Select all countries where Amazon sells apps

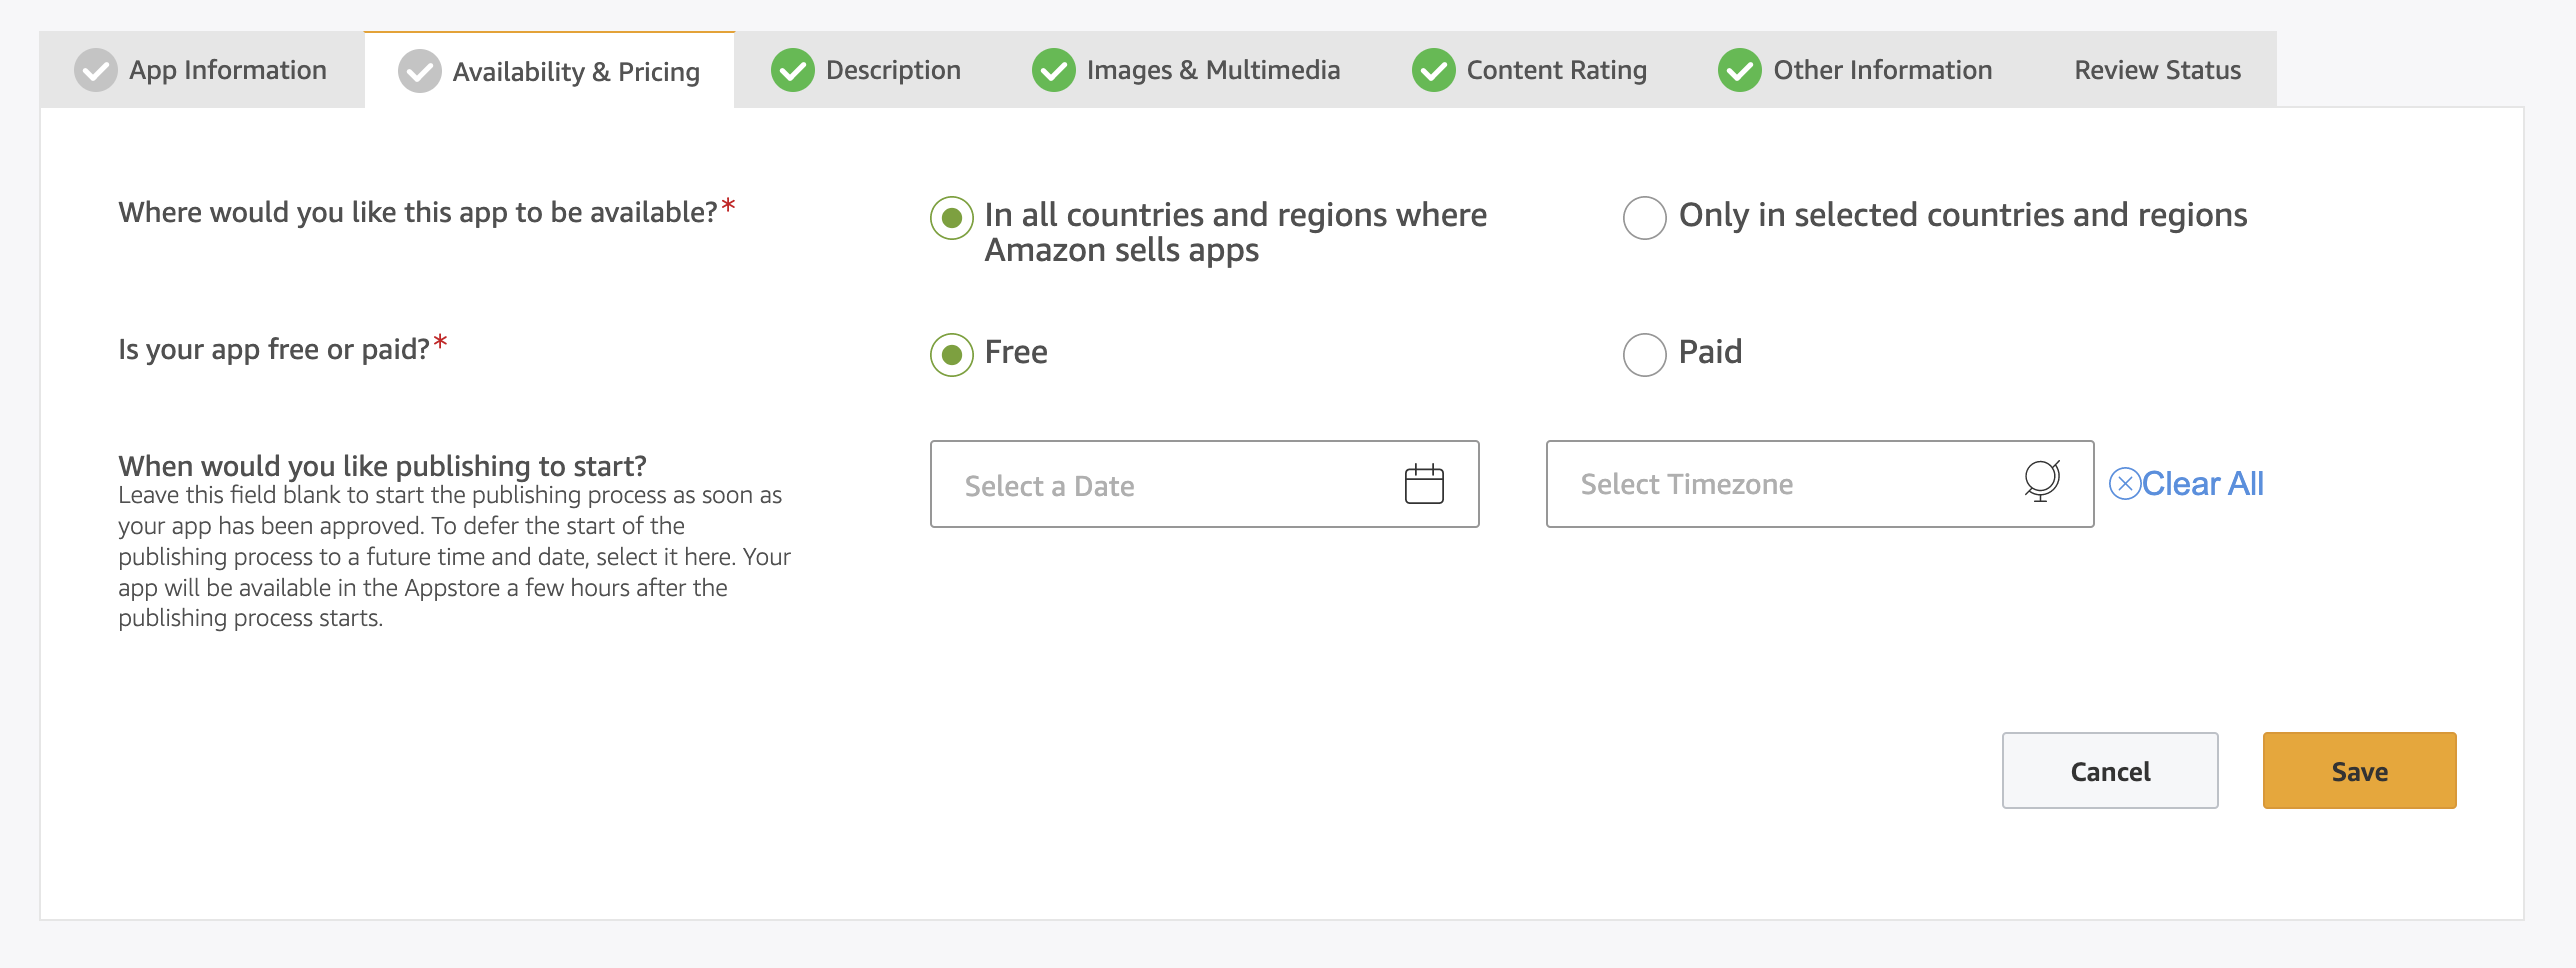952,217
